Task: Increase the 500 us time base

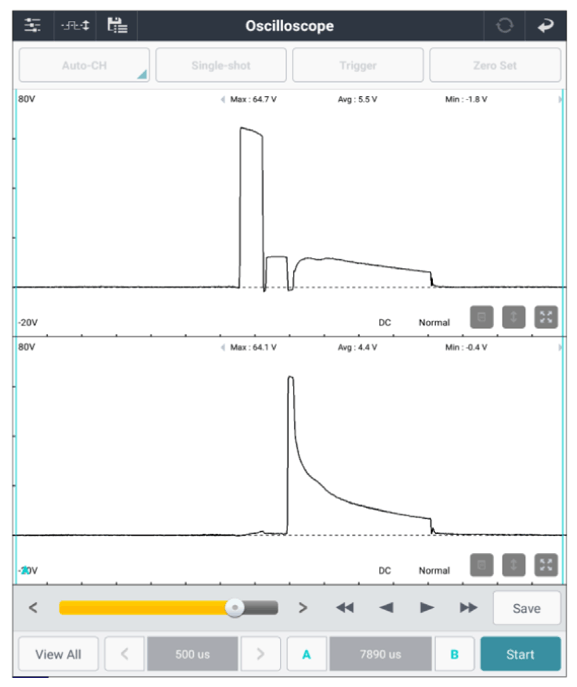Action: click(x=261, y=654)
